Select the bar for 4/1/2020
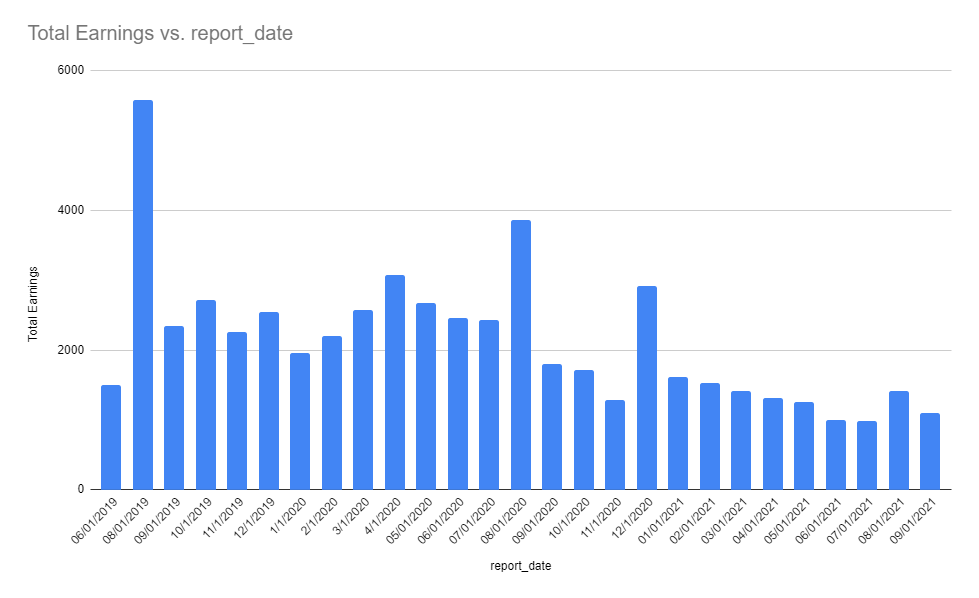This screenshot has height=598, width=979. pos(395,382)
